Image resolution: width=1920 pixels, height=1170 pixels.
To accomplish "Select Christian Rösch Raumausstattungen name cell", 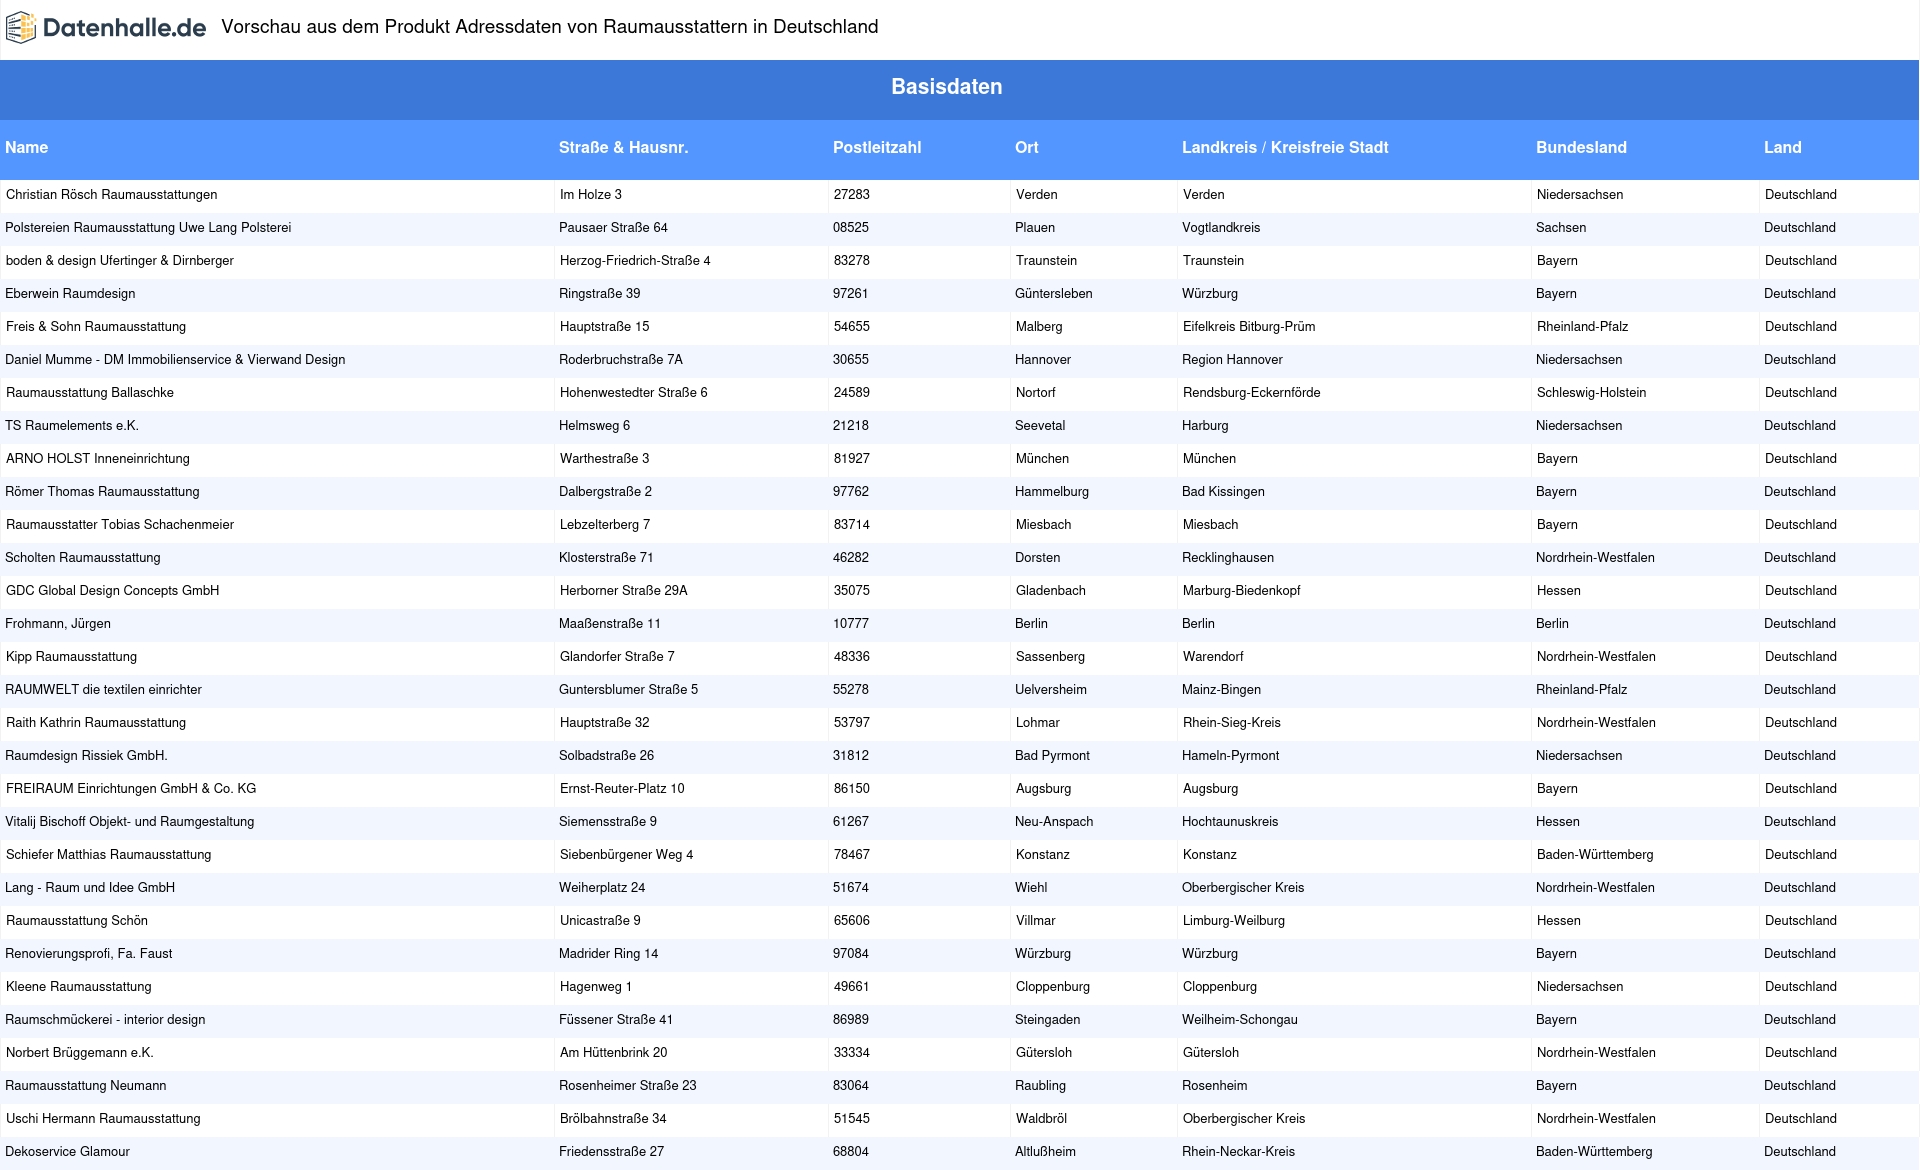I will pyautogui.click(x=111, y=195).
